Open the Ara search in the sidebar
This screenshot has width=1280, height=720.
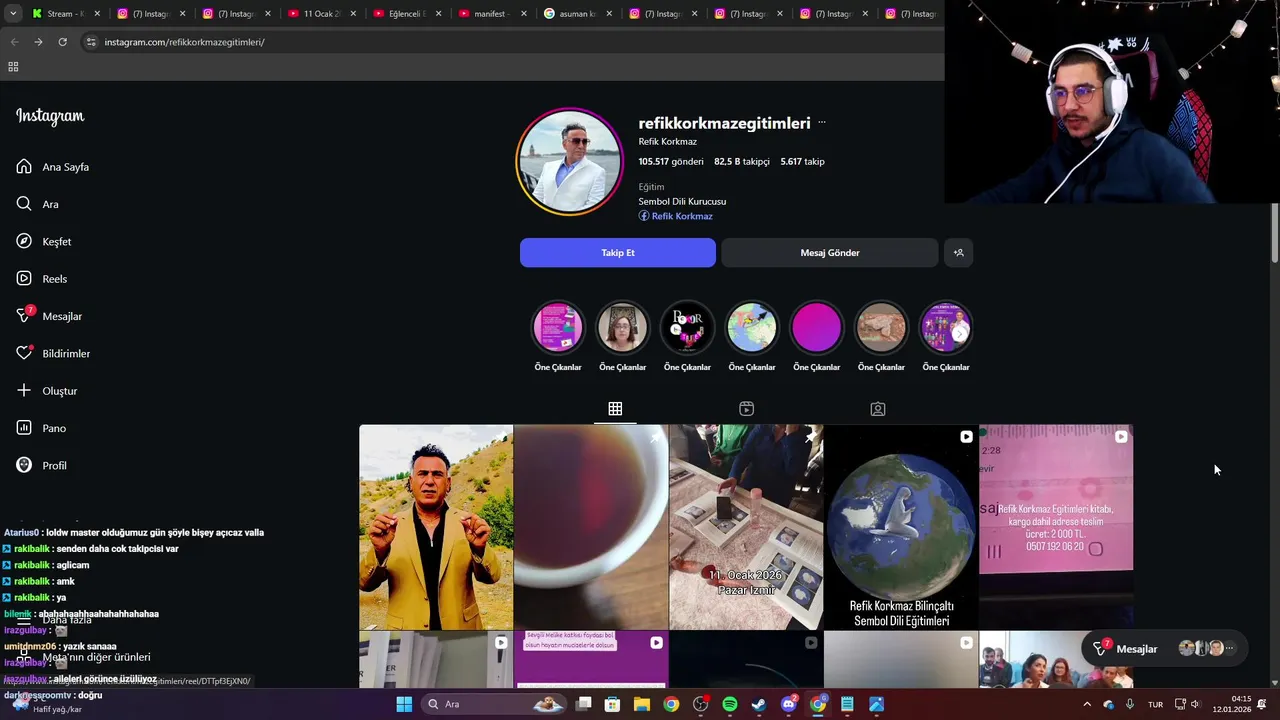(x=38, y=204)
